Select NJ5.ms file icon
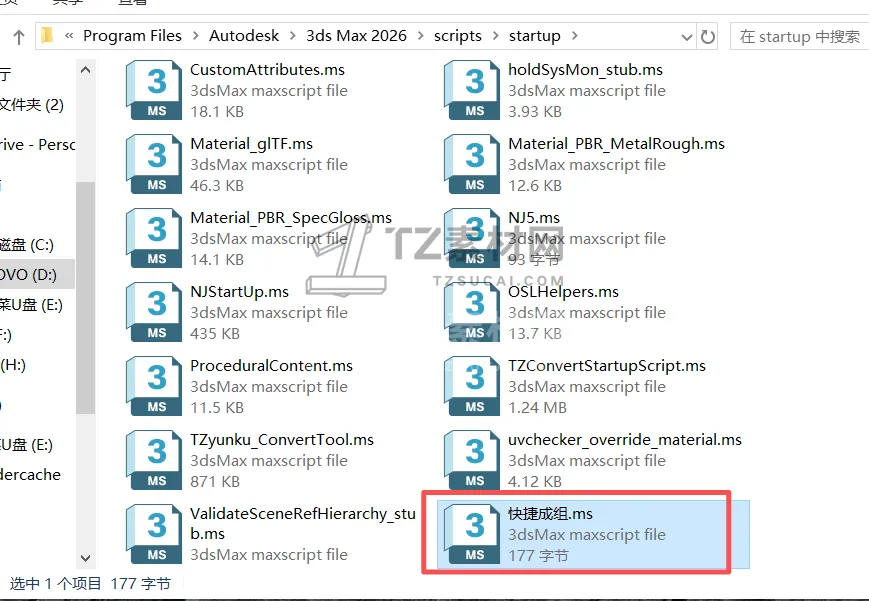This screenshot has width=869, height=601. click(x=473, y=238)
